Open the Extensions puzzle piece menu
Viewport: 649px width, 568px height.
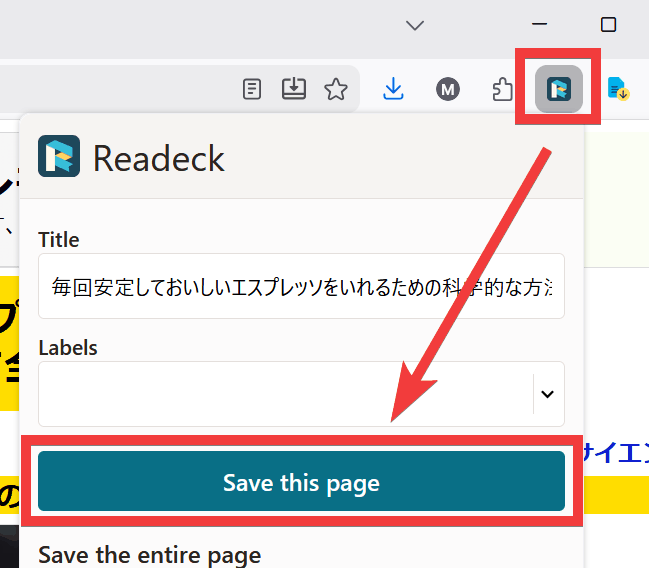coord(502,89)
